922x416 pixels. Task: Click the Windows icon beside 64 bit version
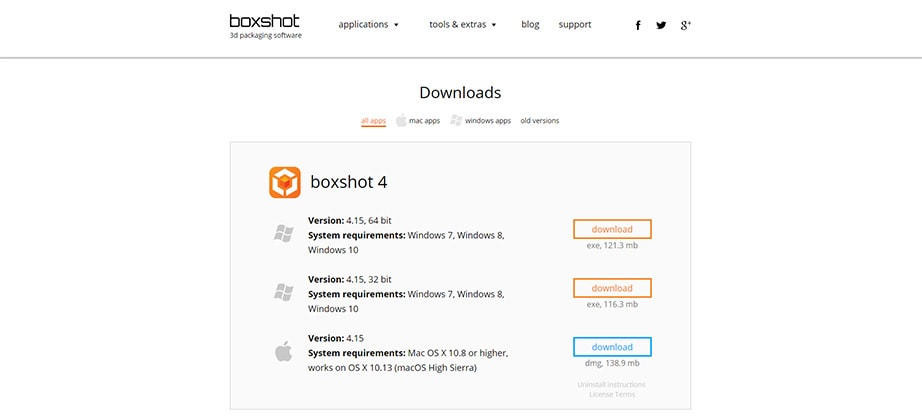(x=283, y=233)
